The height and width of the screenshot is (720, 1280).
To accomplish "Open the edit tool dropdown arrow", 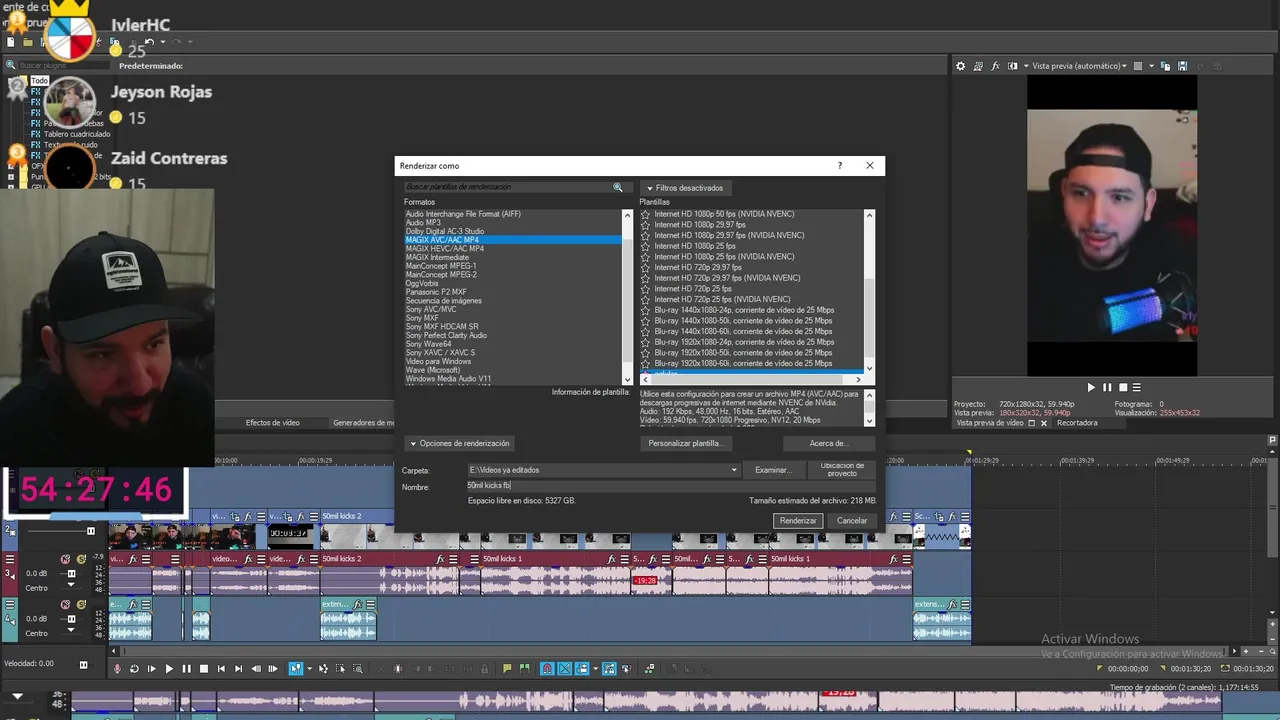I will (x=309, y=669).
